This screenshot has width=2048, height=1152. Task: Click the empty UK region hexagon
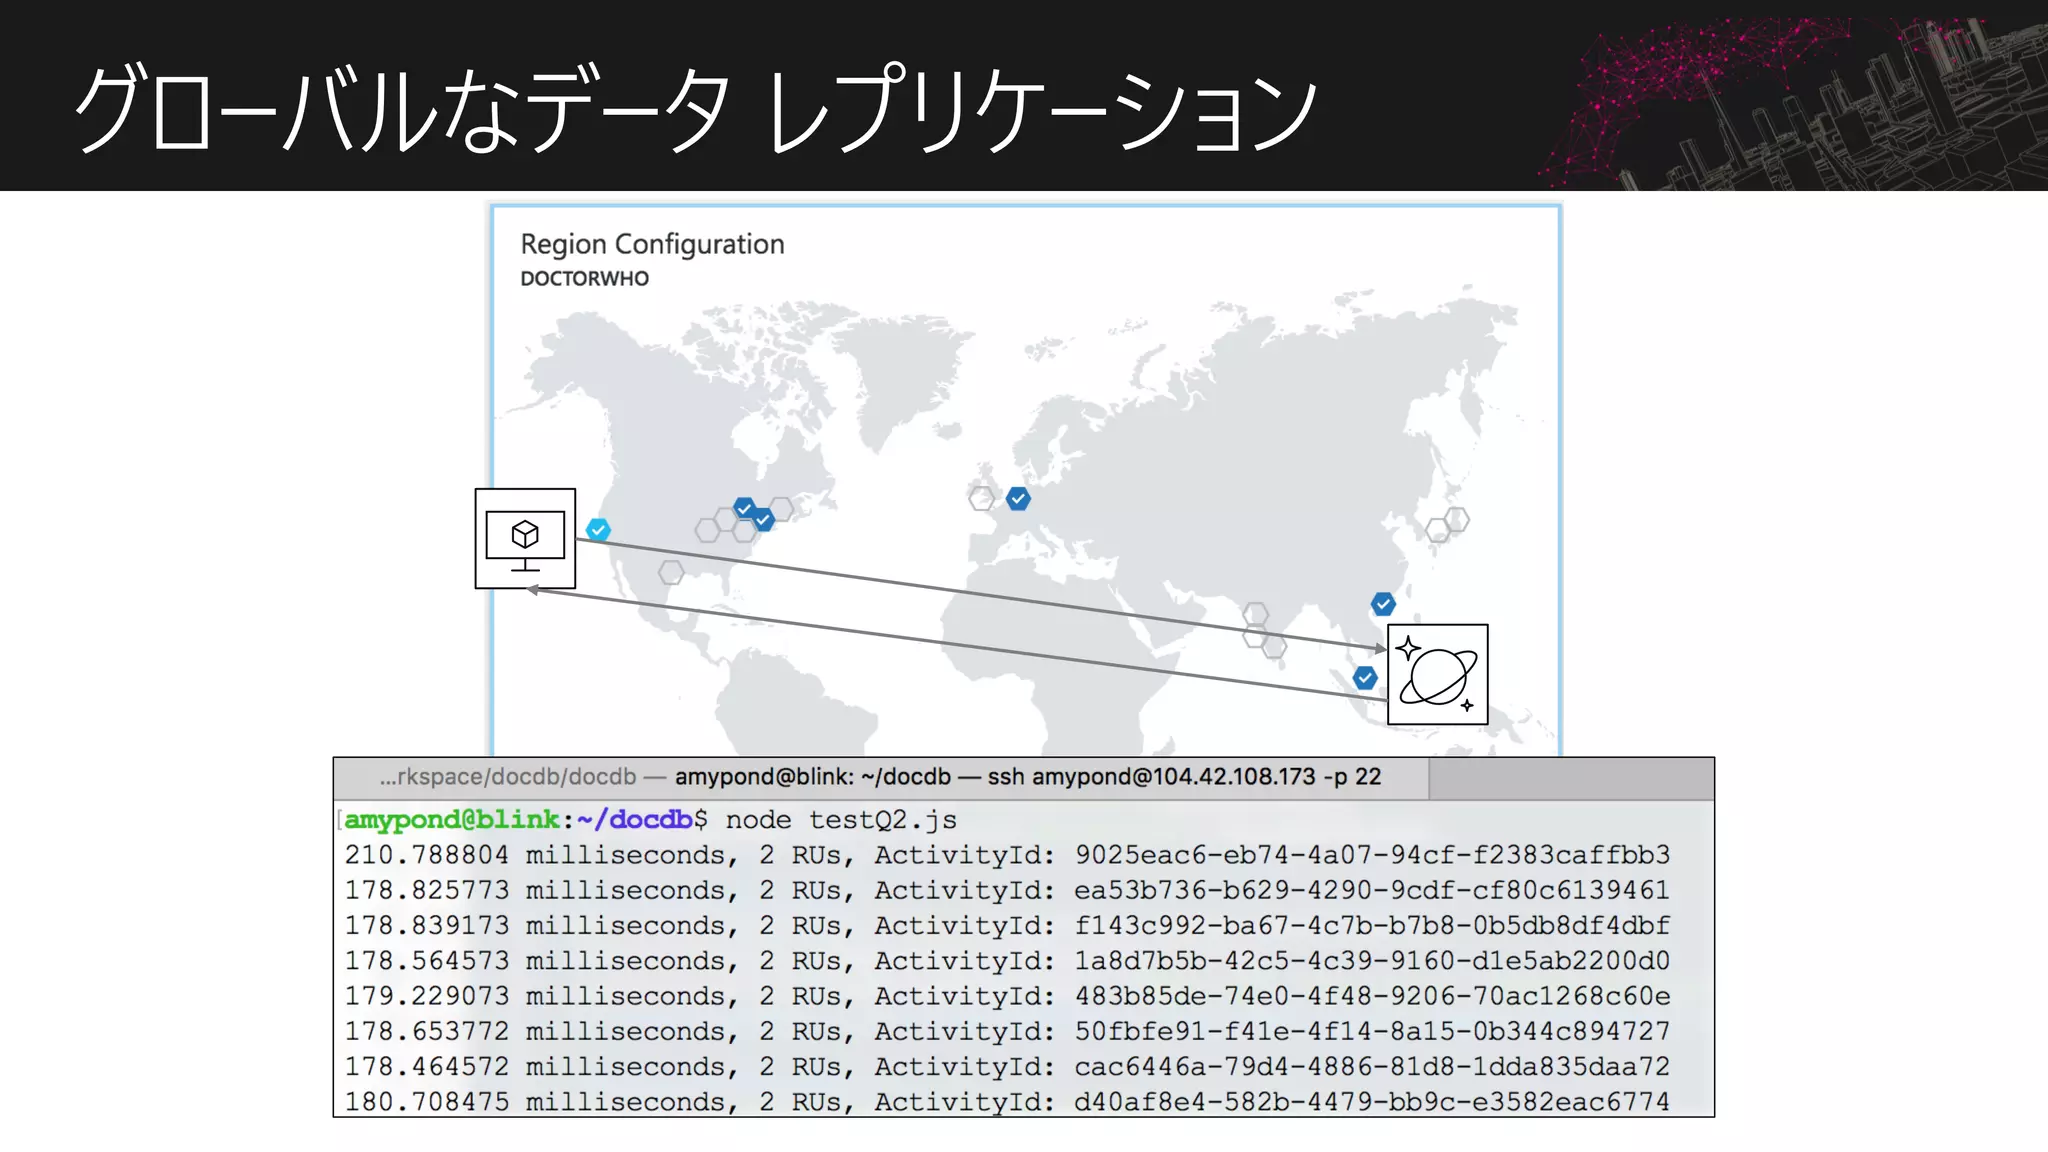pos(982,497)
